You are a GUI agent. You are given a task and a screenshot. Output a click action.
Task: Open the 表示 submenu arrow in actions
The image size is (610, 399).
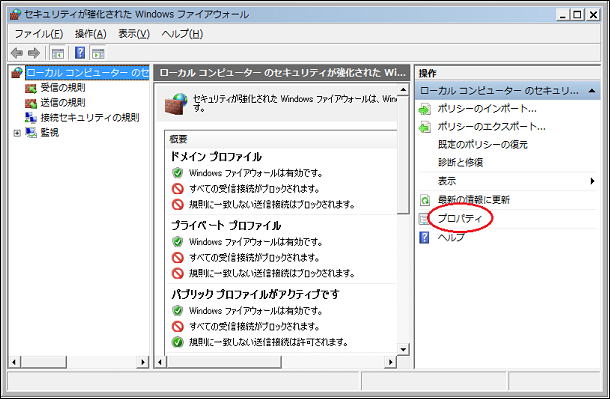pos(592,181)
